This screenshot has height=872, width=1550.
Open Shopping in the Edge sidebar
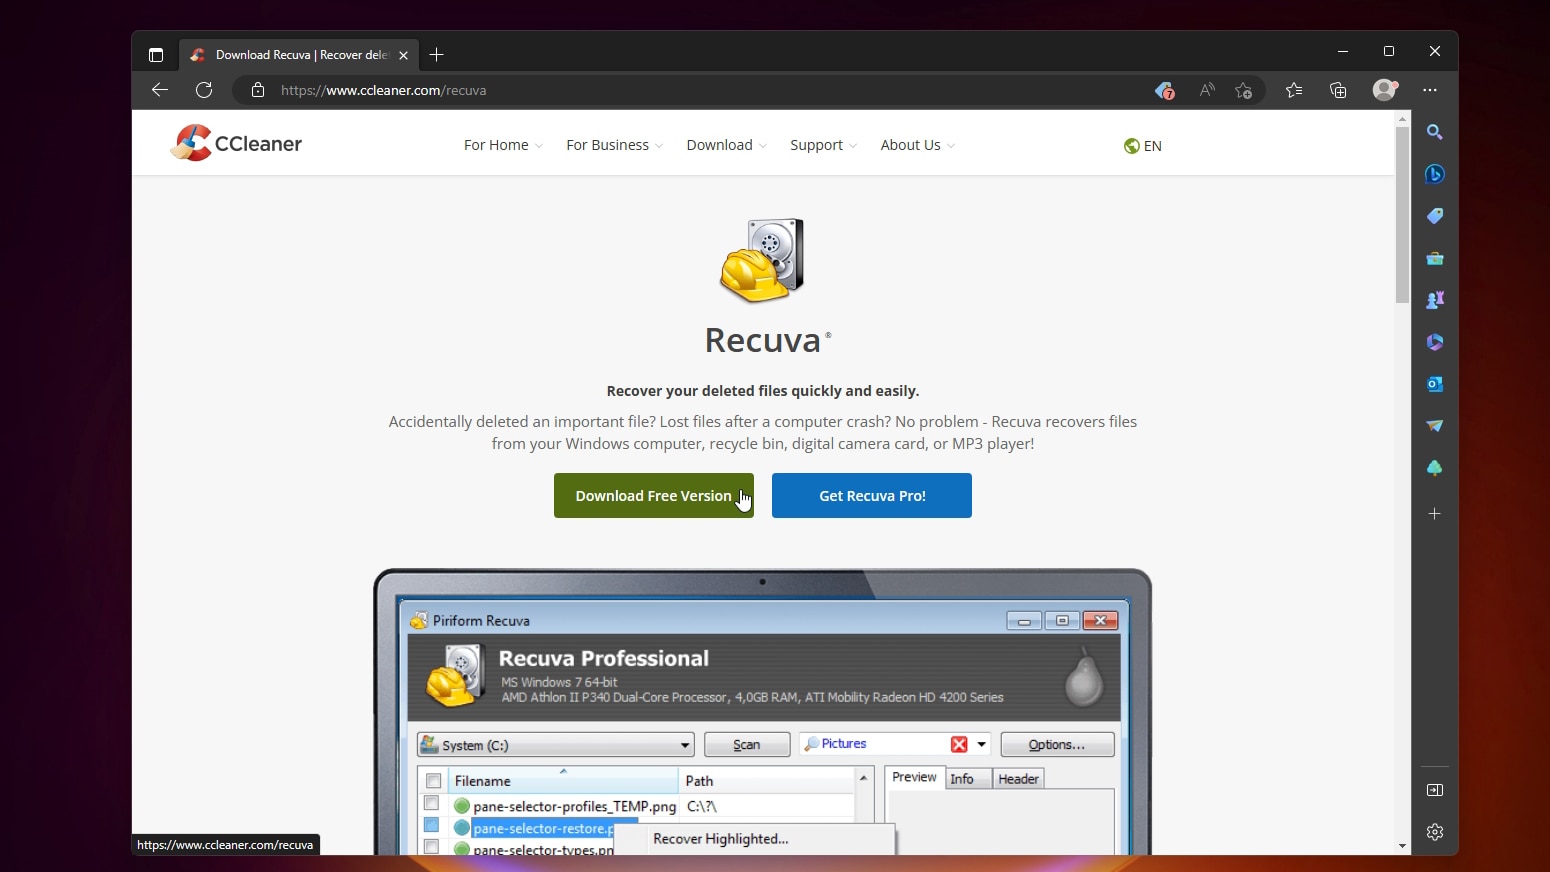[1435, 216]
